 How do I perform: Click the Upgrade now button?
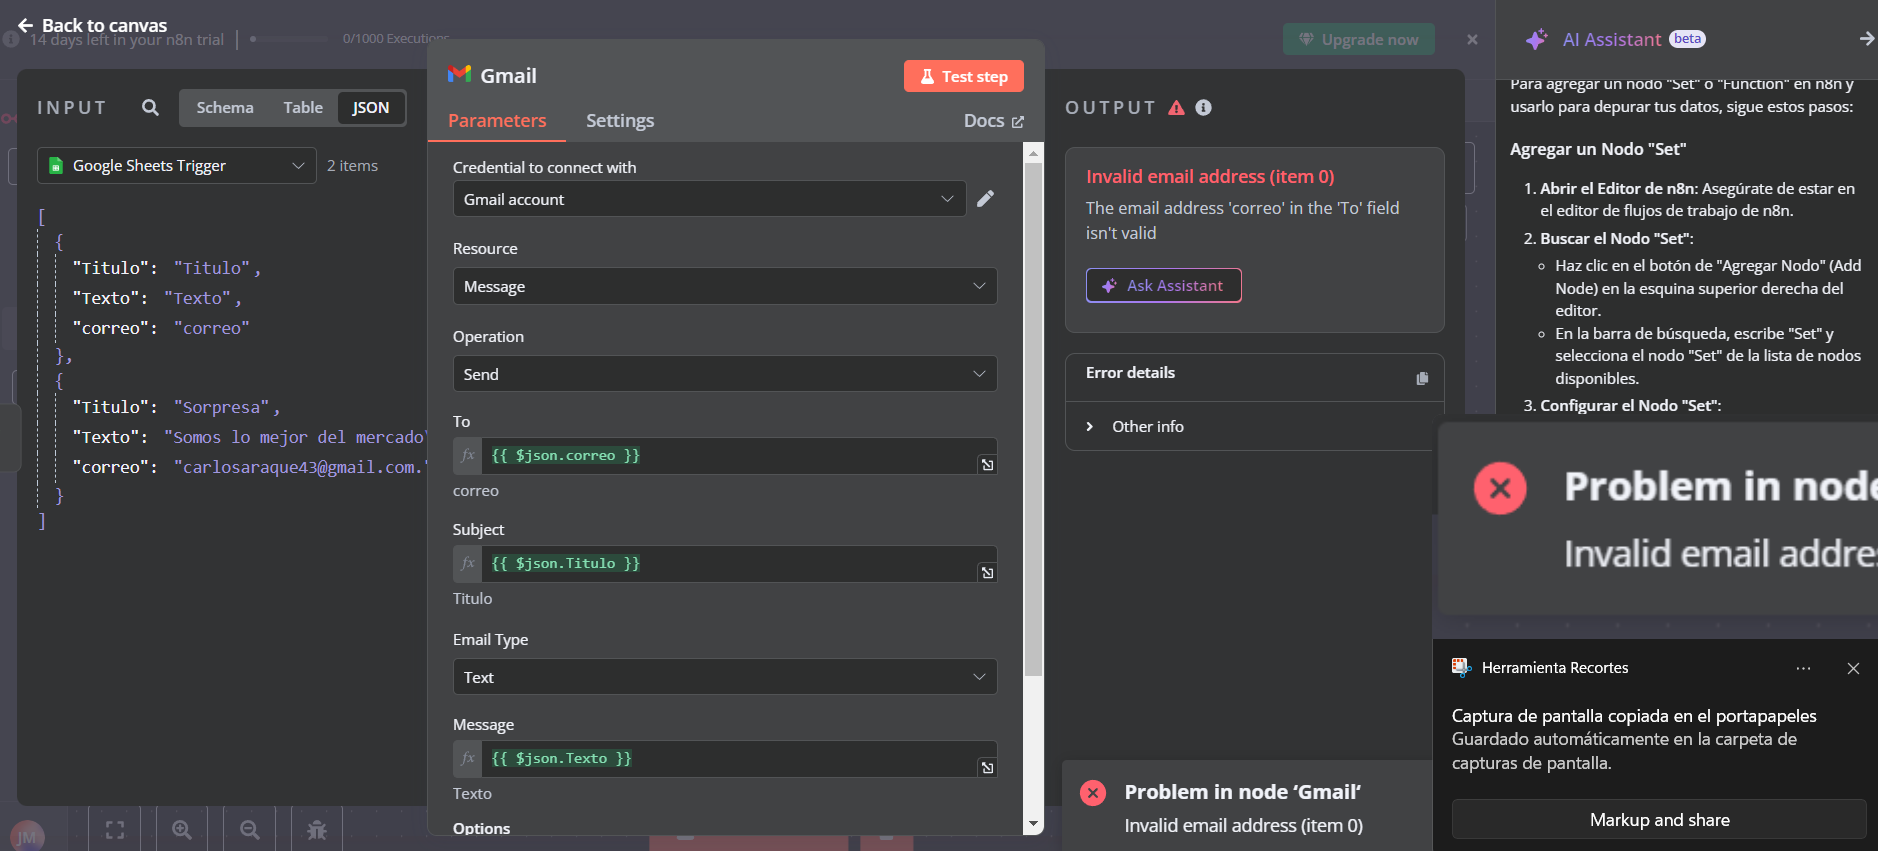tap(1359, 40)
